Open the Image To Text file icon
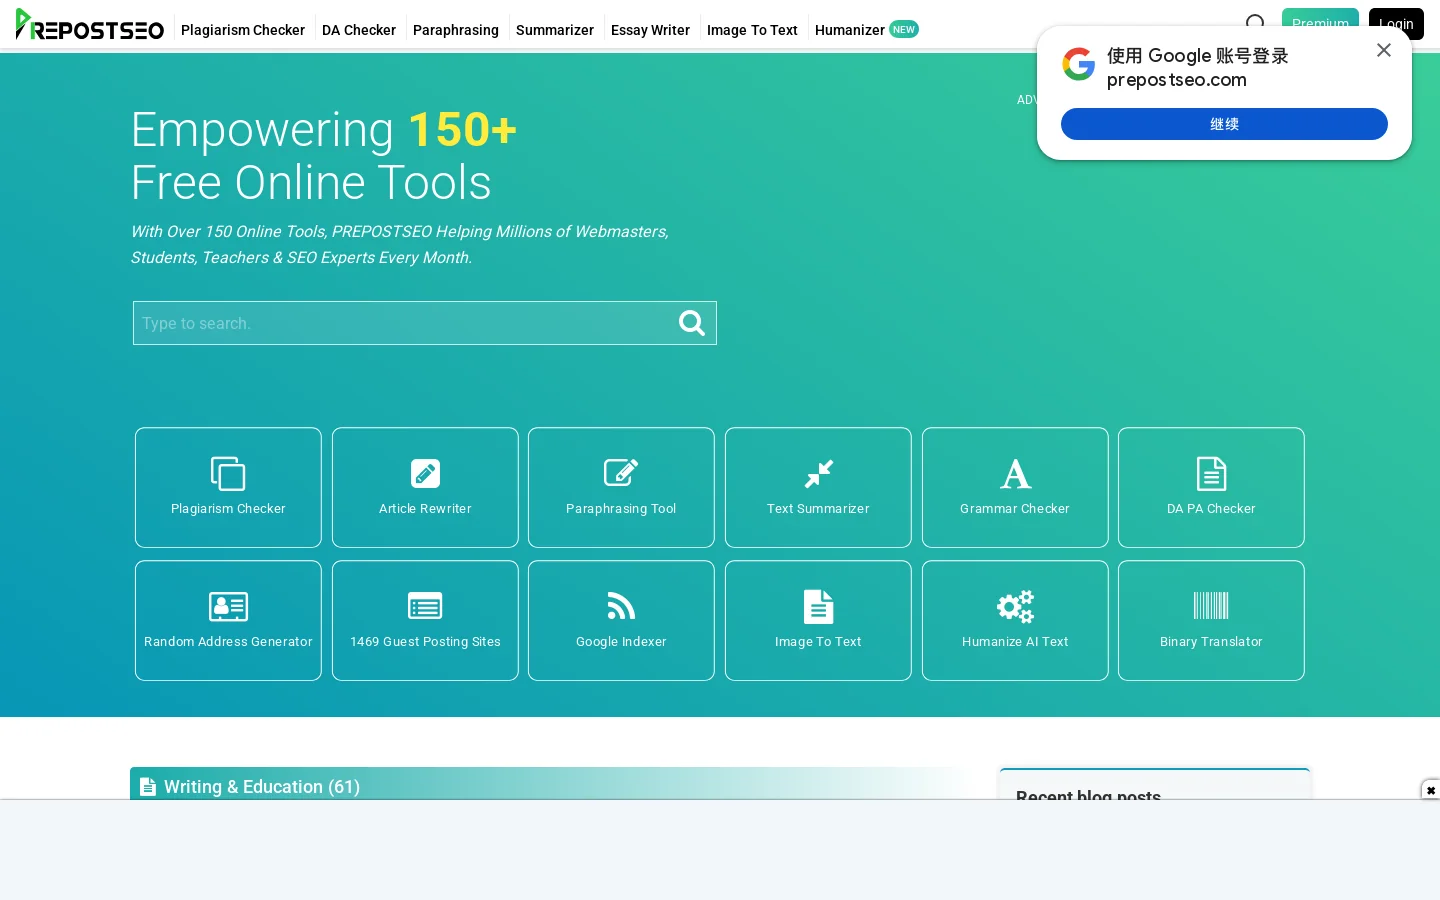Image resolution: width=1440 pixels, height=900 pixels. [818, 607]
